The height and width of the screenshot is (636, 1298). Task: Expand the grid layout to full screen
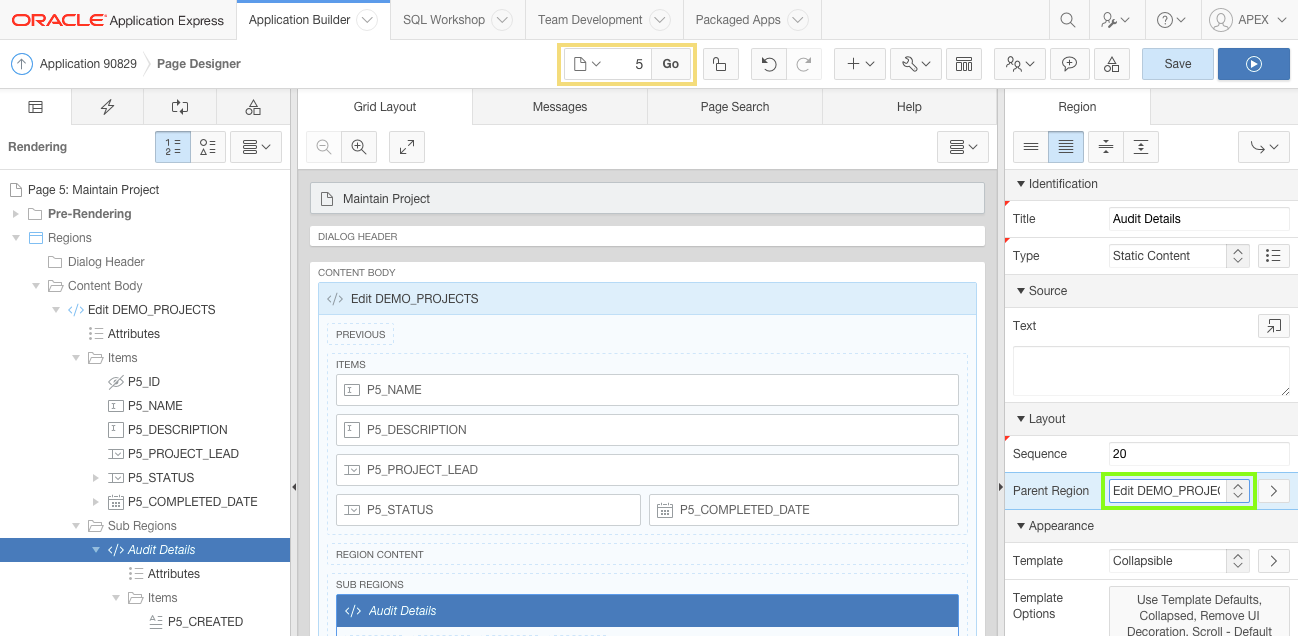(x=407, y=147)
